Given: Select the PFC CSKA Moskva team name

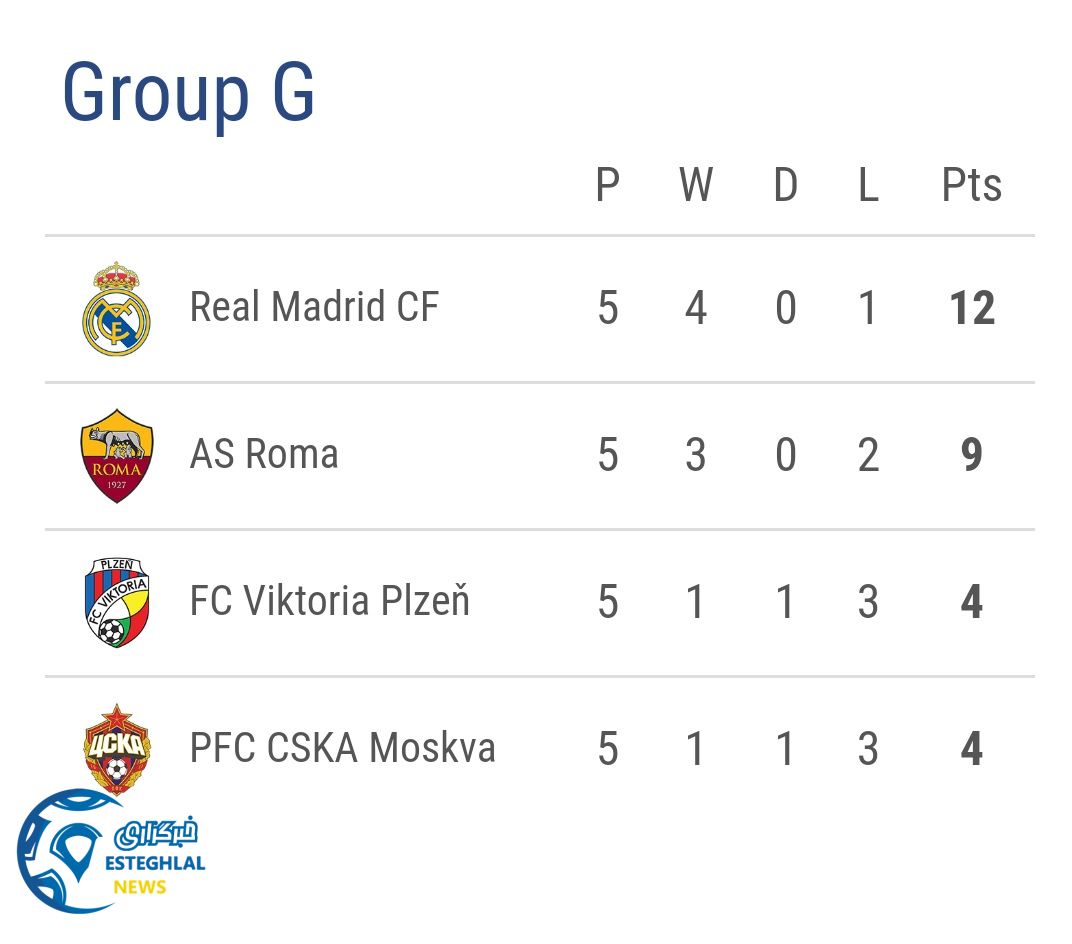Looking at the screenshot, I should tap(342, 748).
